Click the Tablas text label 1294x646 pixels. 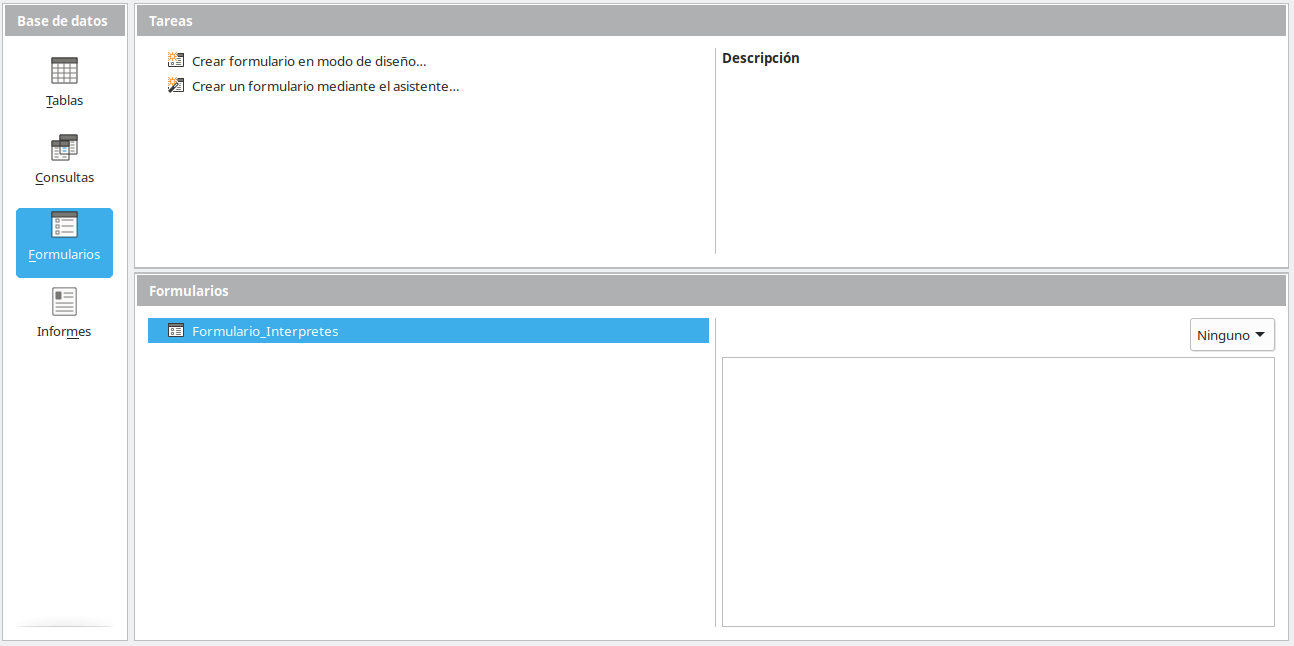pos(64,101)
